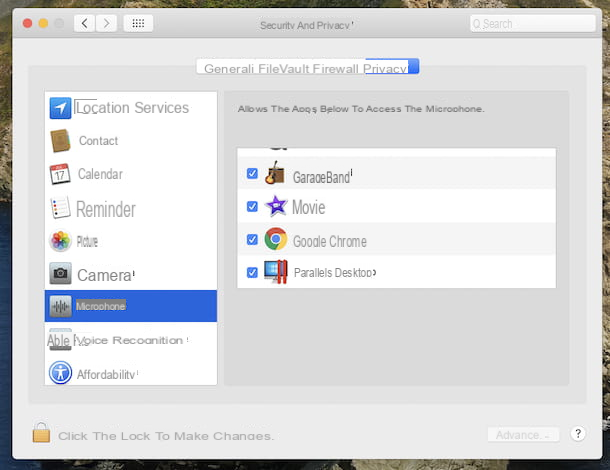
Task: Click the Parallels Desktop icon
Action: [x=276, y=272]
